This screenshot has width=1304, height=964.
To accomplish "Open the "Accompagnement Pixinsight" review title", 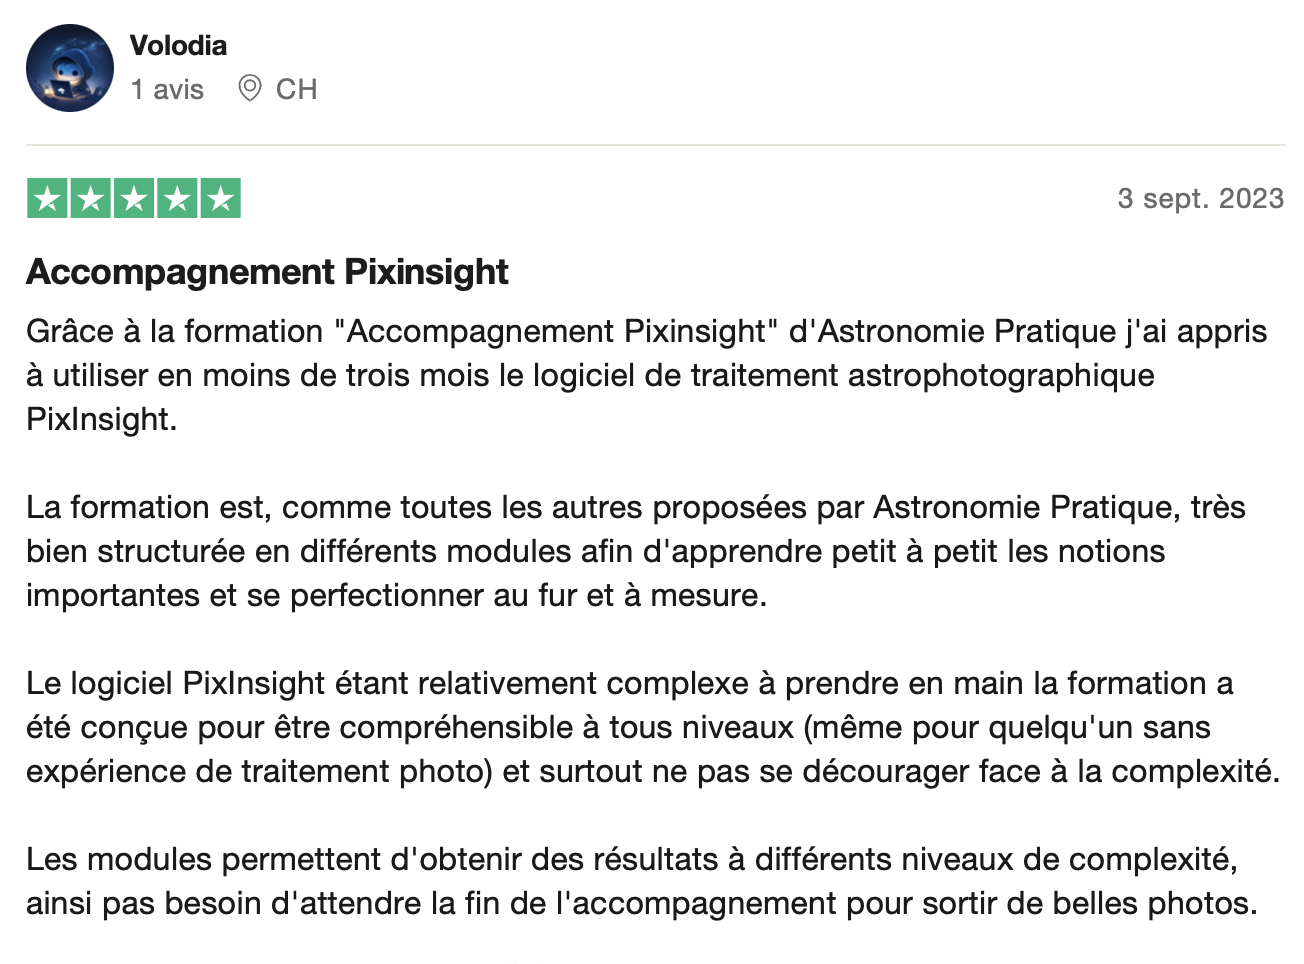I will tap(267, 272).
